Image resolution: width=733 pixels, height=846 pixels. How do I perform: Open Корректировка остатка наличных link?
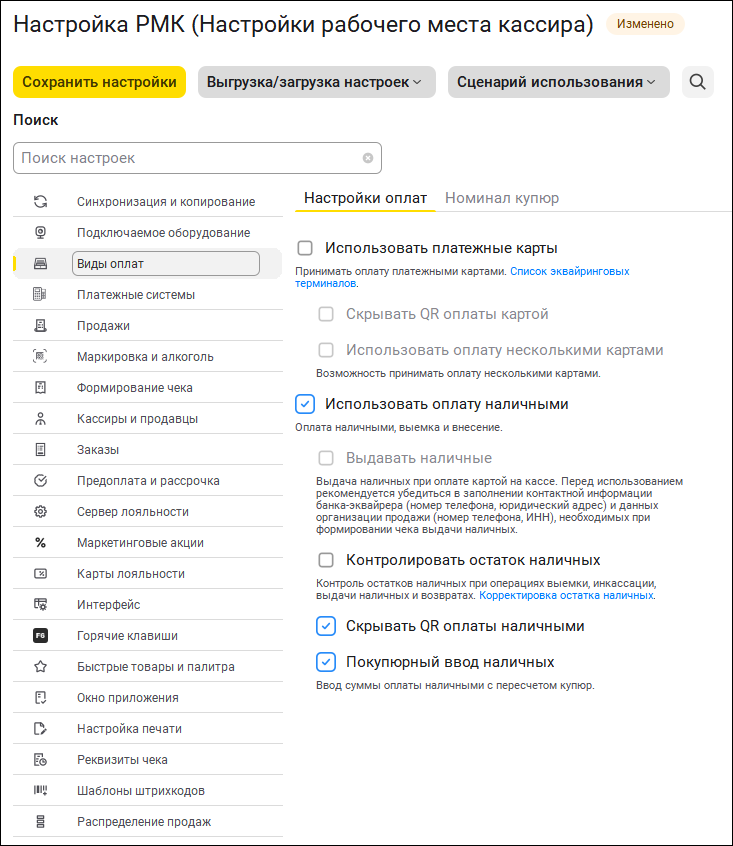566,595
